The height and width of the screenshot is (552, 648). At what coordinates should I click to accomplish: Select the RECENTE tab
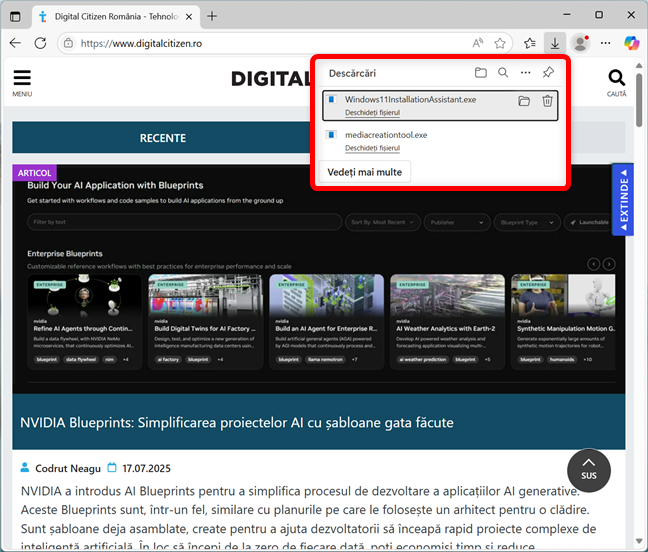[162, 138]
